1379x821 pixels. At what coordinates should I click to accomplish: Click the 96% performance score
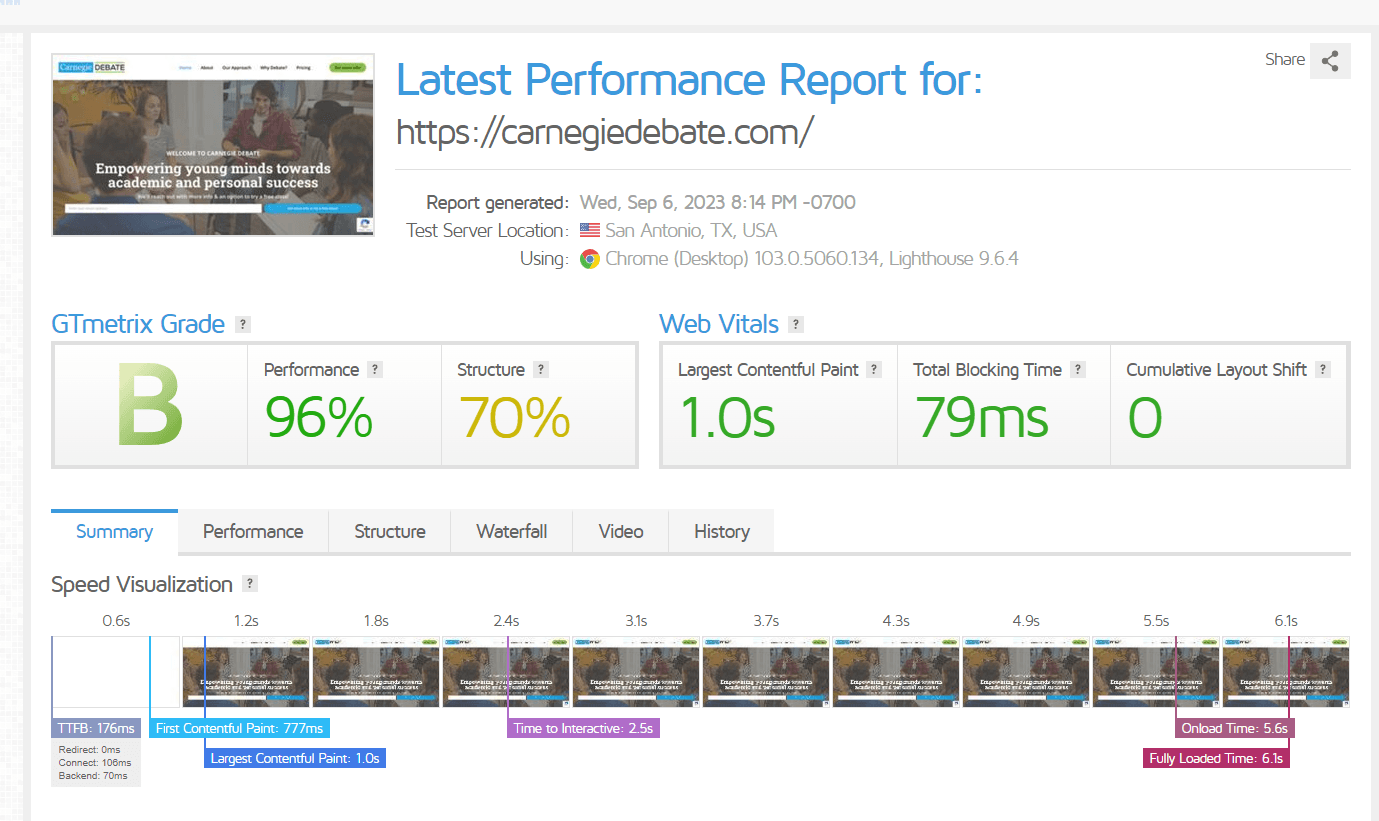click(319, 416)
